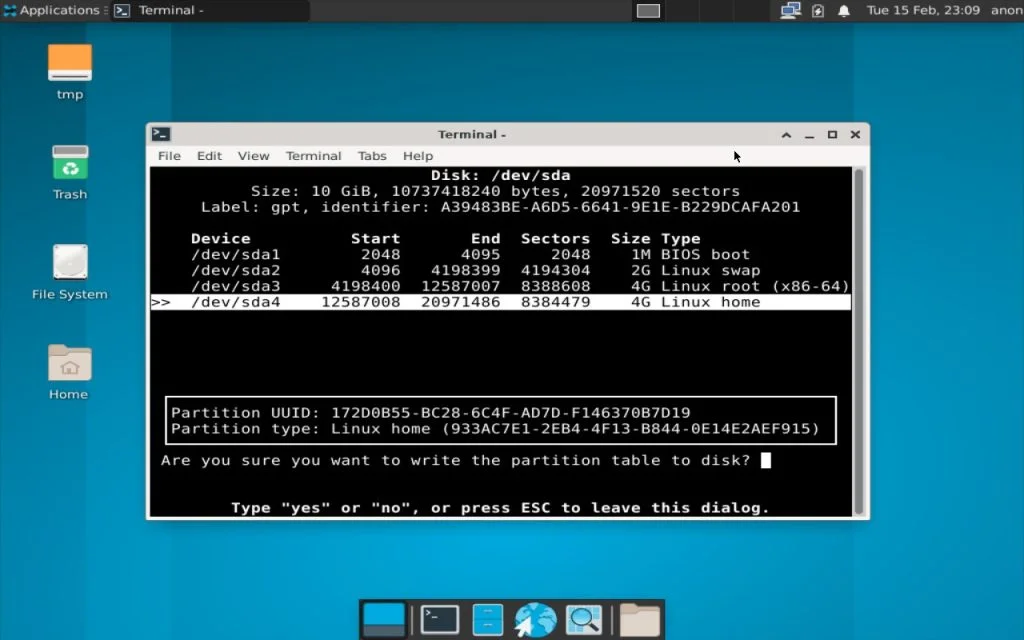Image resolution: width=1024 pixels, height=640 pixels.
Task: Select the desktop preview thumbnail in the dock
Action: point(384,618)
